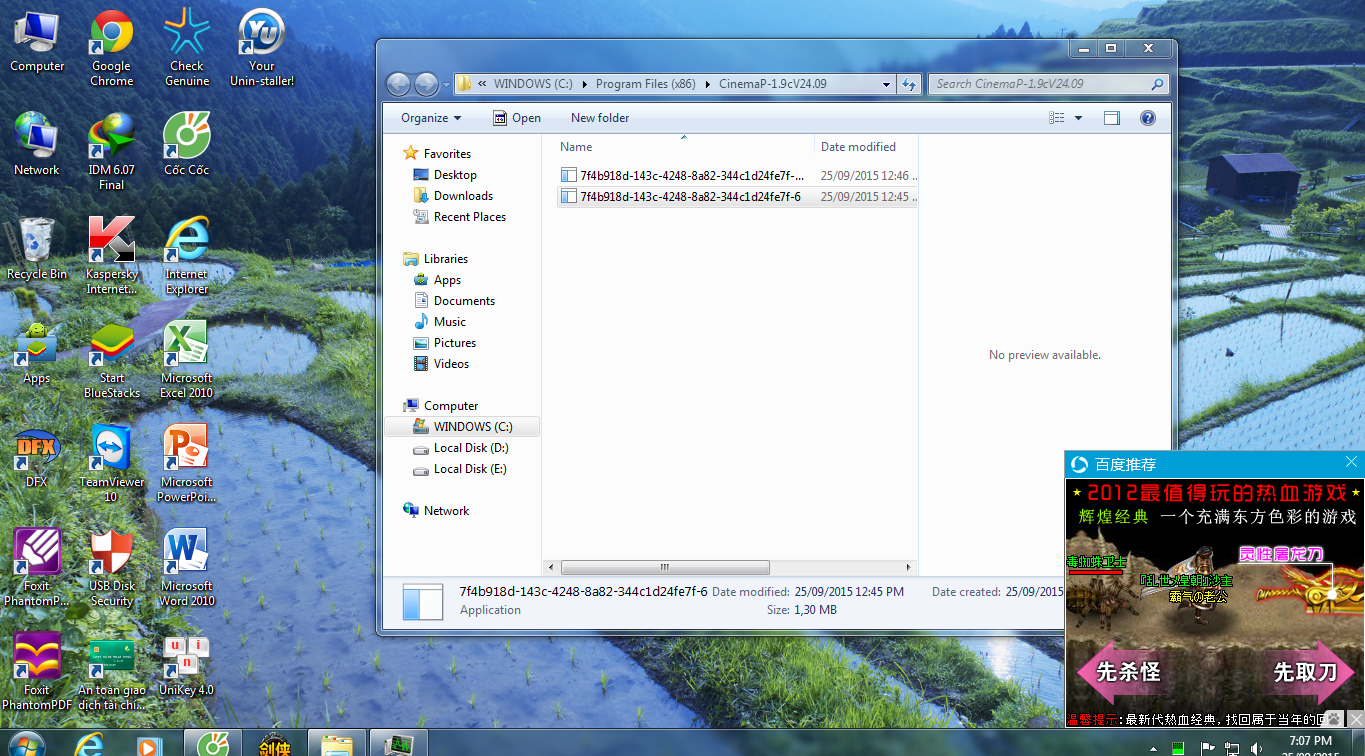Switch to File Explorer taskbar button

(x=336, y=743)
